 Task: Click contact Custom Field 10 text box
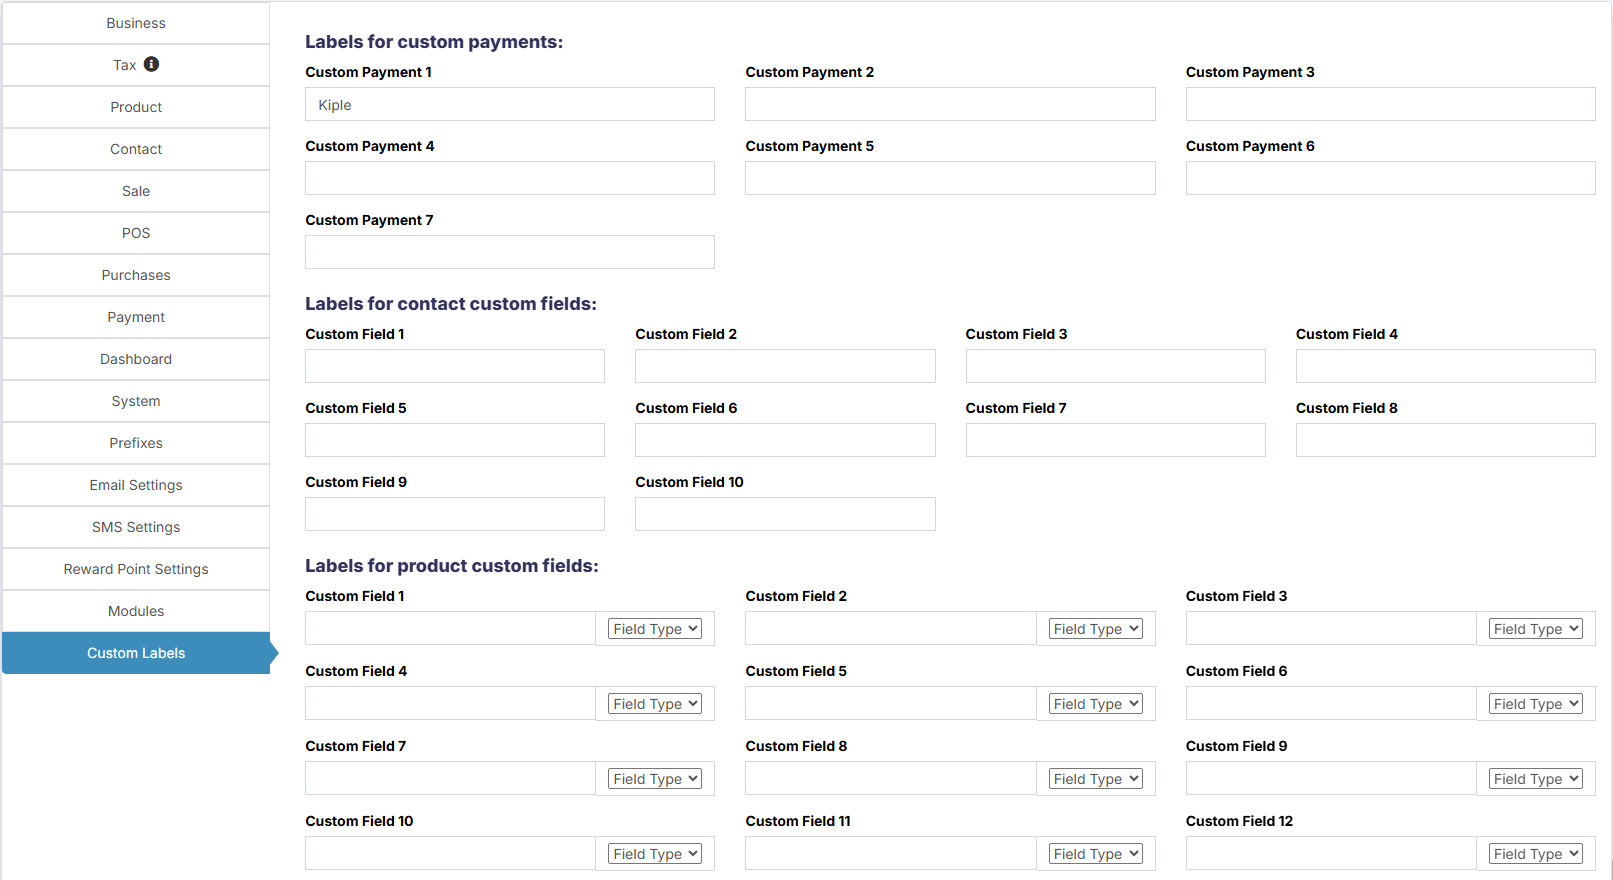785,515
